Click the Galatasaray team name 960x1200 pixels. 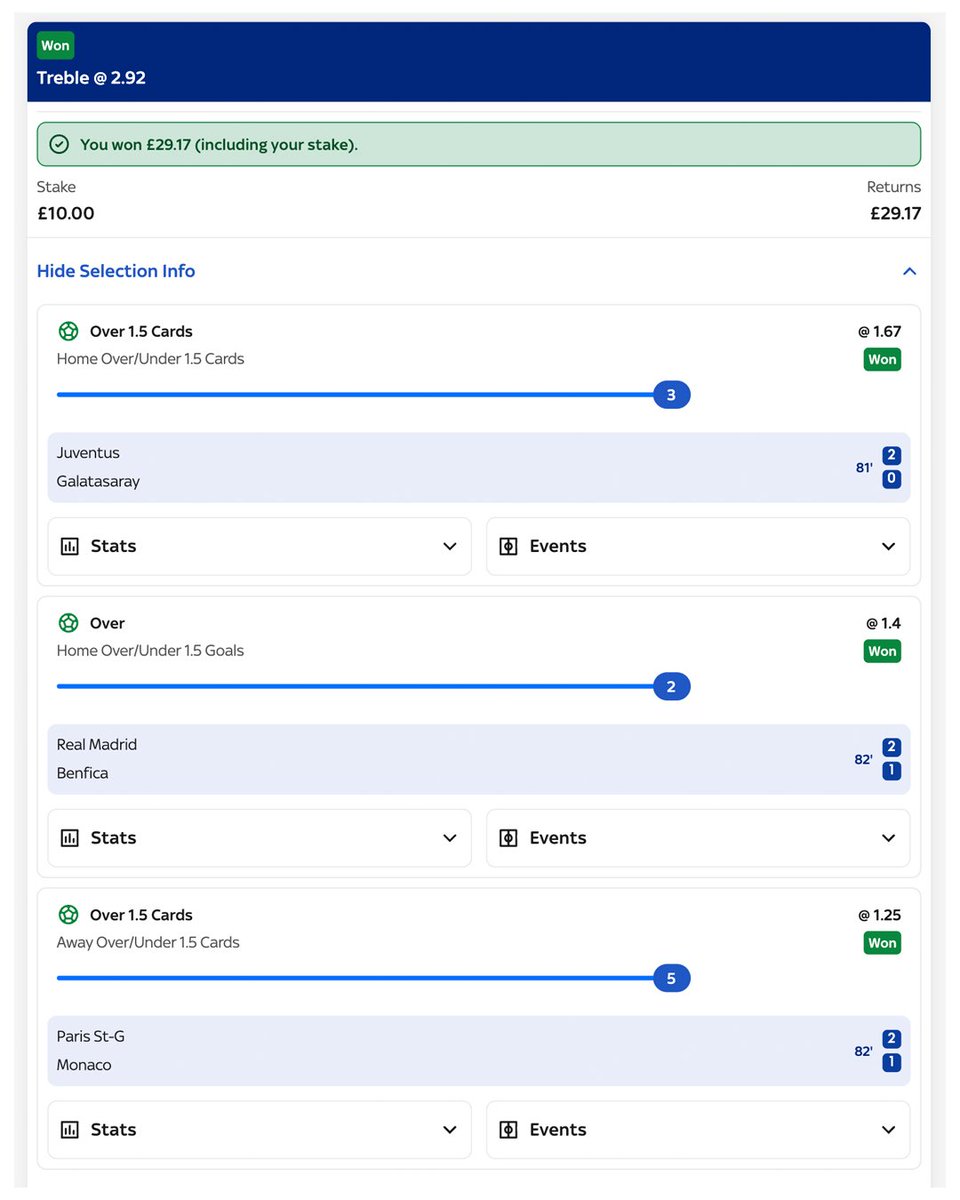(98, 481)
